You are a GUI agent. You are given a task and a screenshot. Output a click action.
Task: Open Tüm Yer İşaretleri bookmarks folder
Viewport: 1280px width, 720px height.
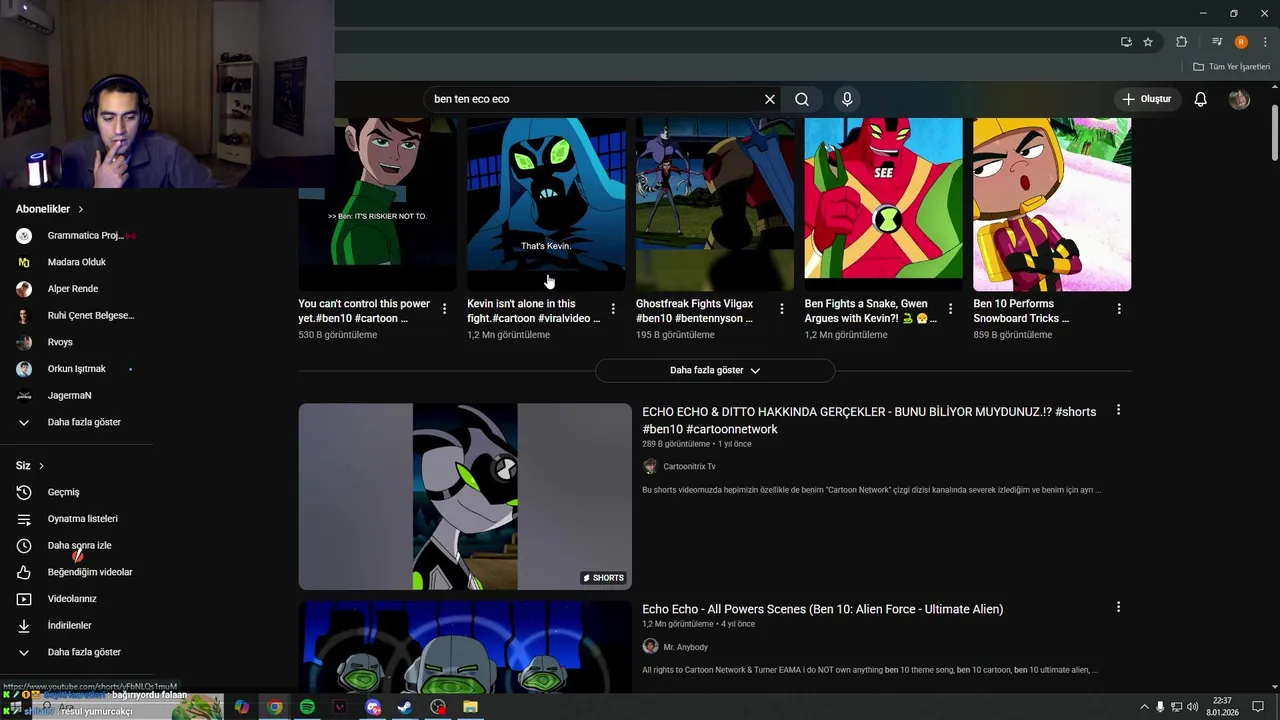pos(1232,67)
